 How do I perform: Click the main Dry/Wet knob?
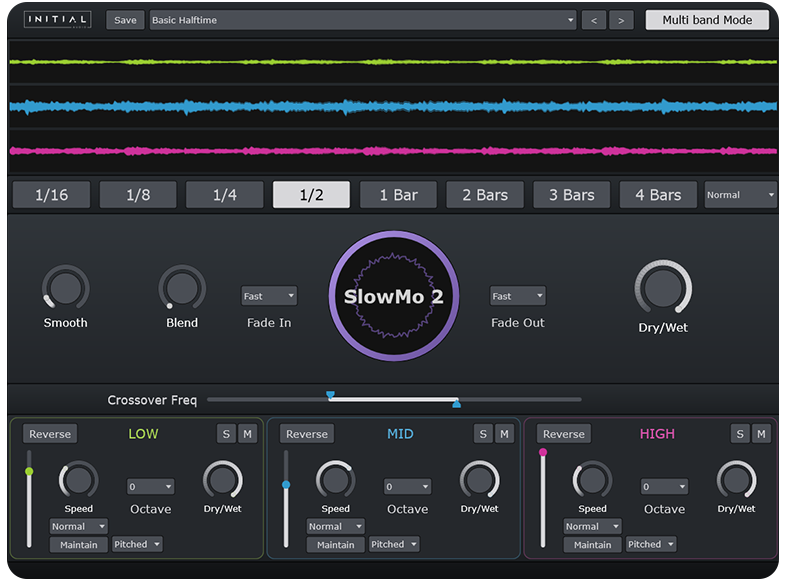[x=663, y=289]
